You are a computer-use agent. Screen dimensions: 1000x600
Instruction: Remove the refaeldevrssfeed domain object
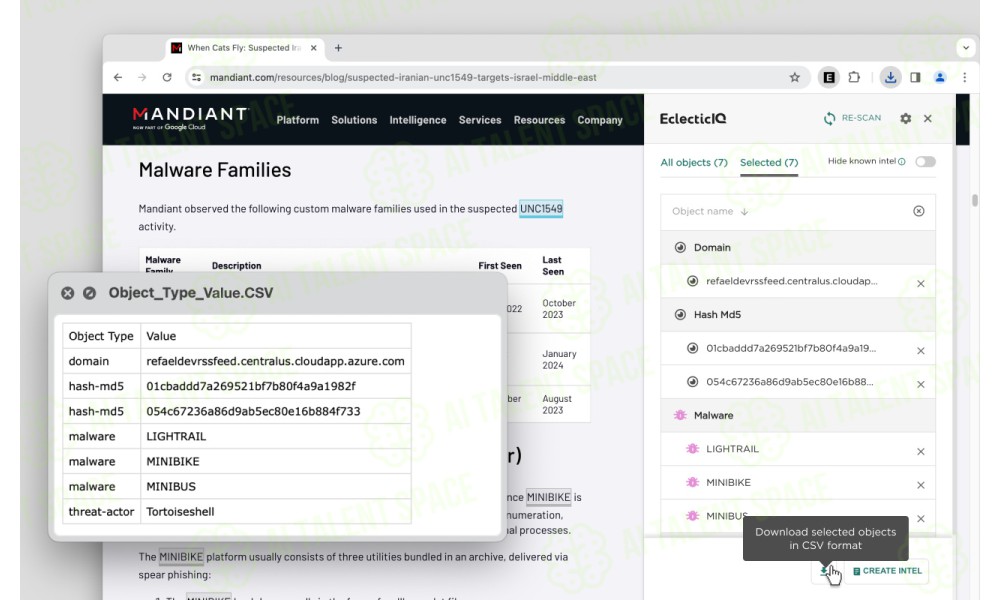pos(921,284)
